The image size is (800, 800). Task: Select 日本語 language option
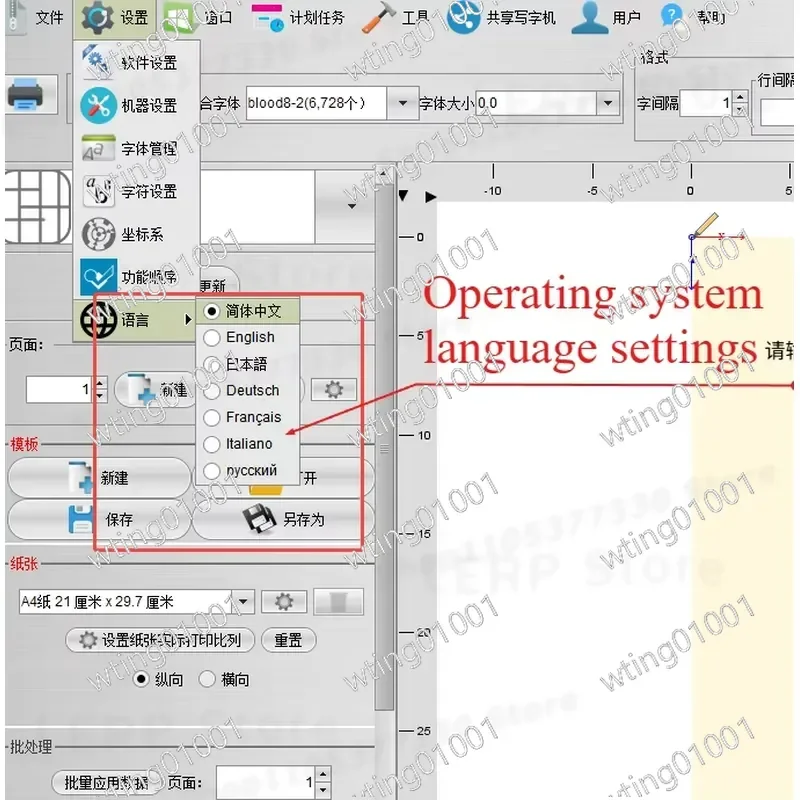(248, 364)
